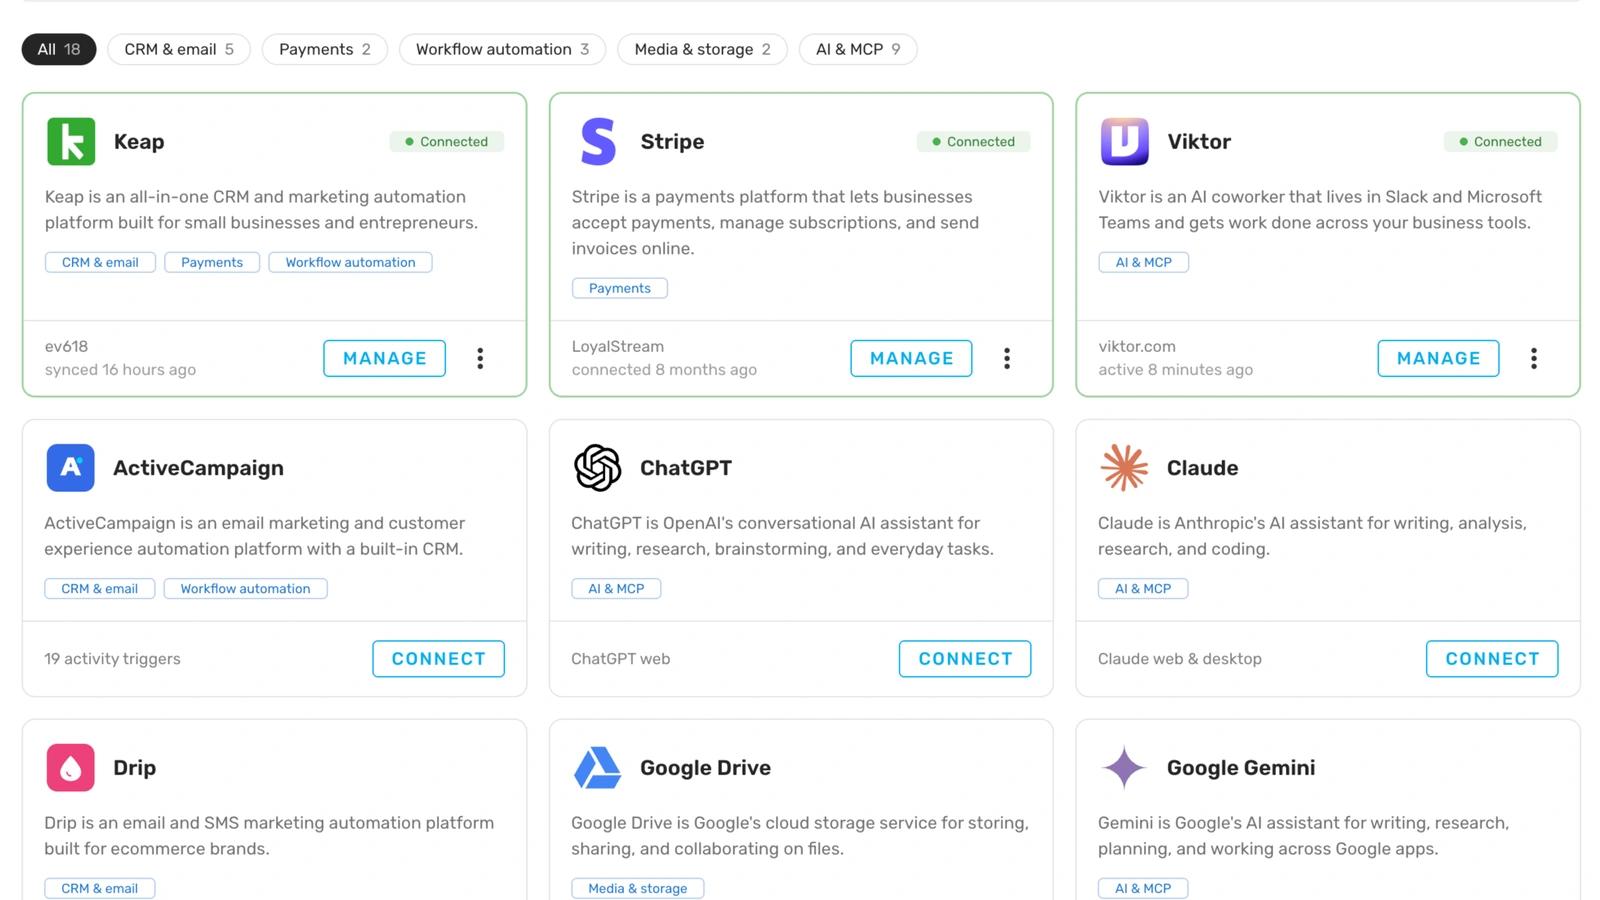The image size is (1600, 900).
Task: Click the Keap logo icon
Action: 71,141
